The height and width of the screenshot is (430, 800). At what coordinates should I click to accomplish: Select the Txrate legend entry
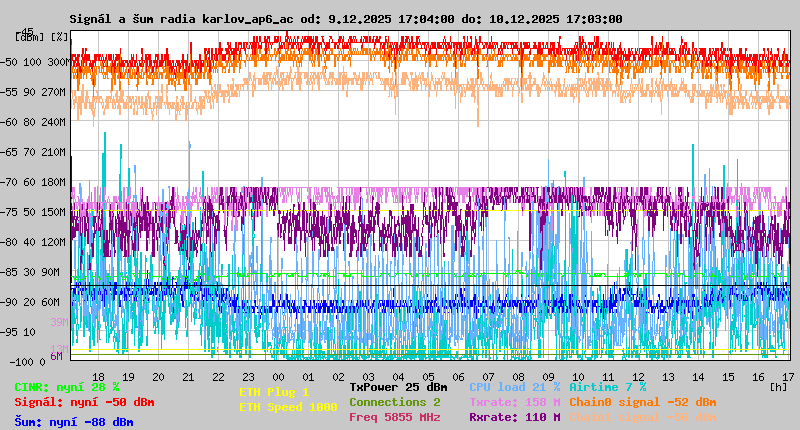(x=514, y=402)
